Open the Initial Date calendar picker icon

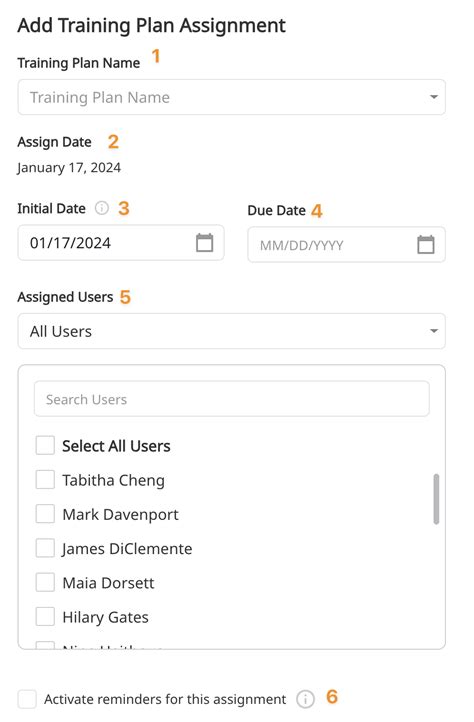tap(205, 243)
